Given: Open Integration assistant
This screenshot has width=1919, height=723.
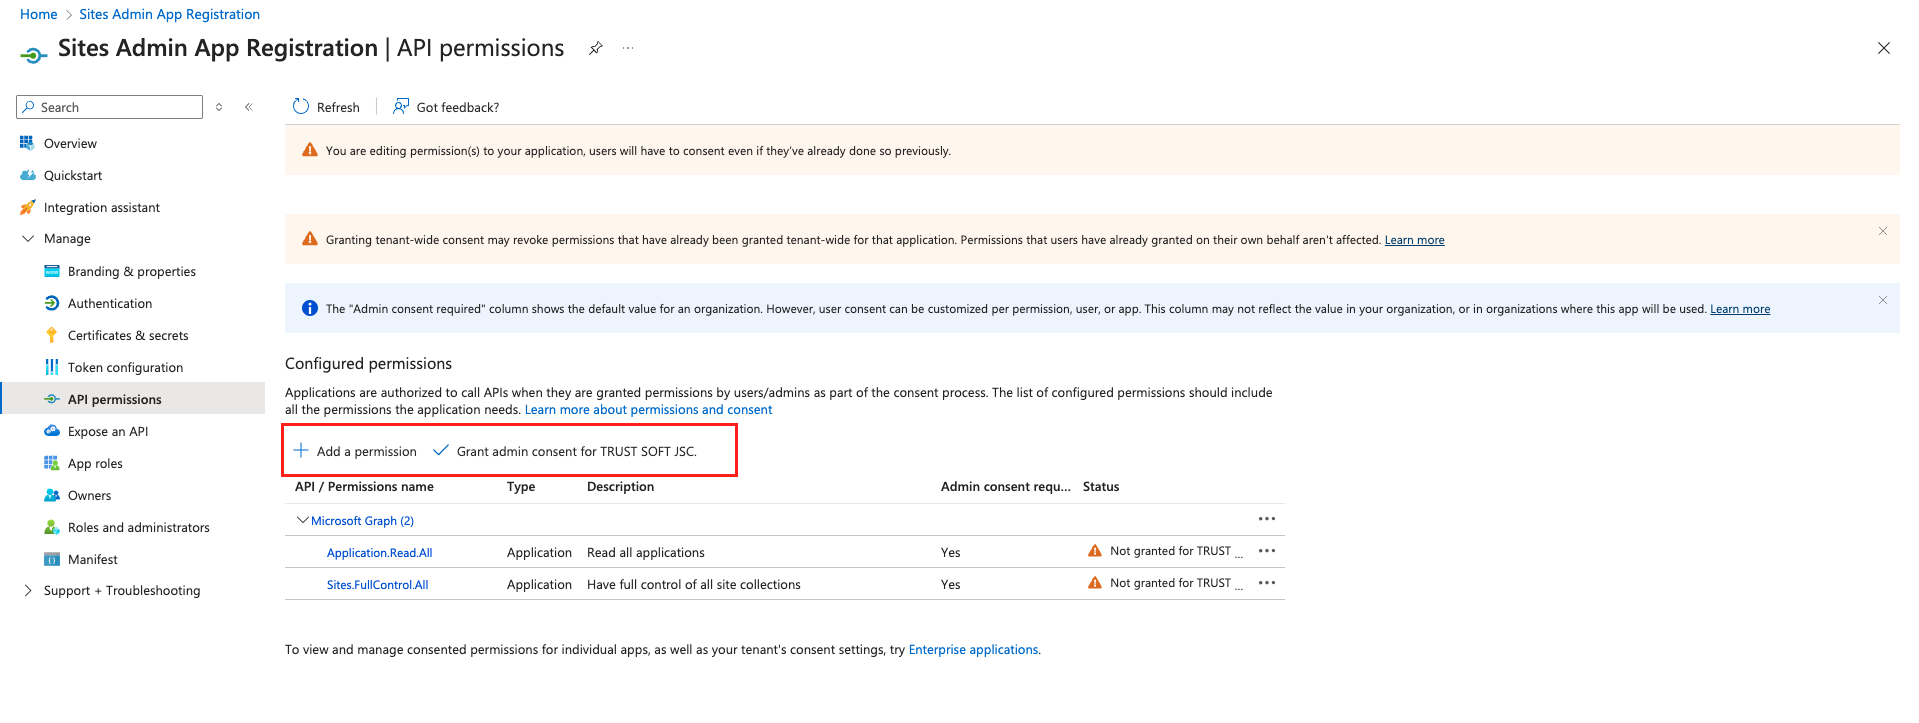Looking at the screenshot, I should [x=102, y=208].
